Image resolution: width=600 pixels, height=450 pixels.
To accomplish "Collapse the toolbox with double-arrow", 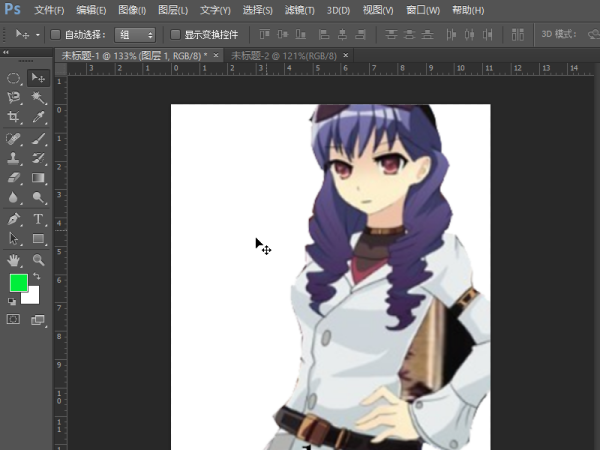I will tap(6, 52).
